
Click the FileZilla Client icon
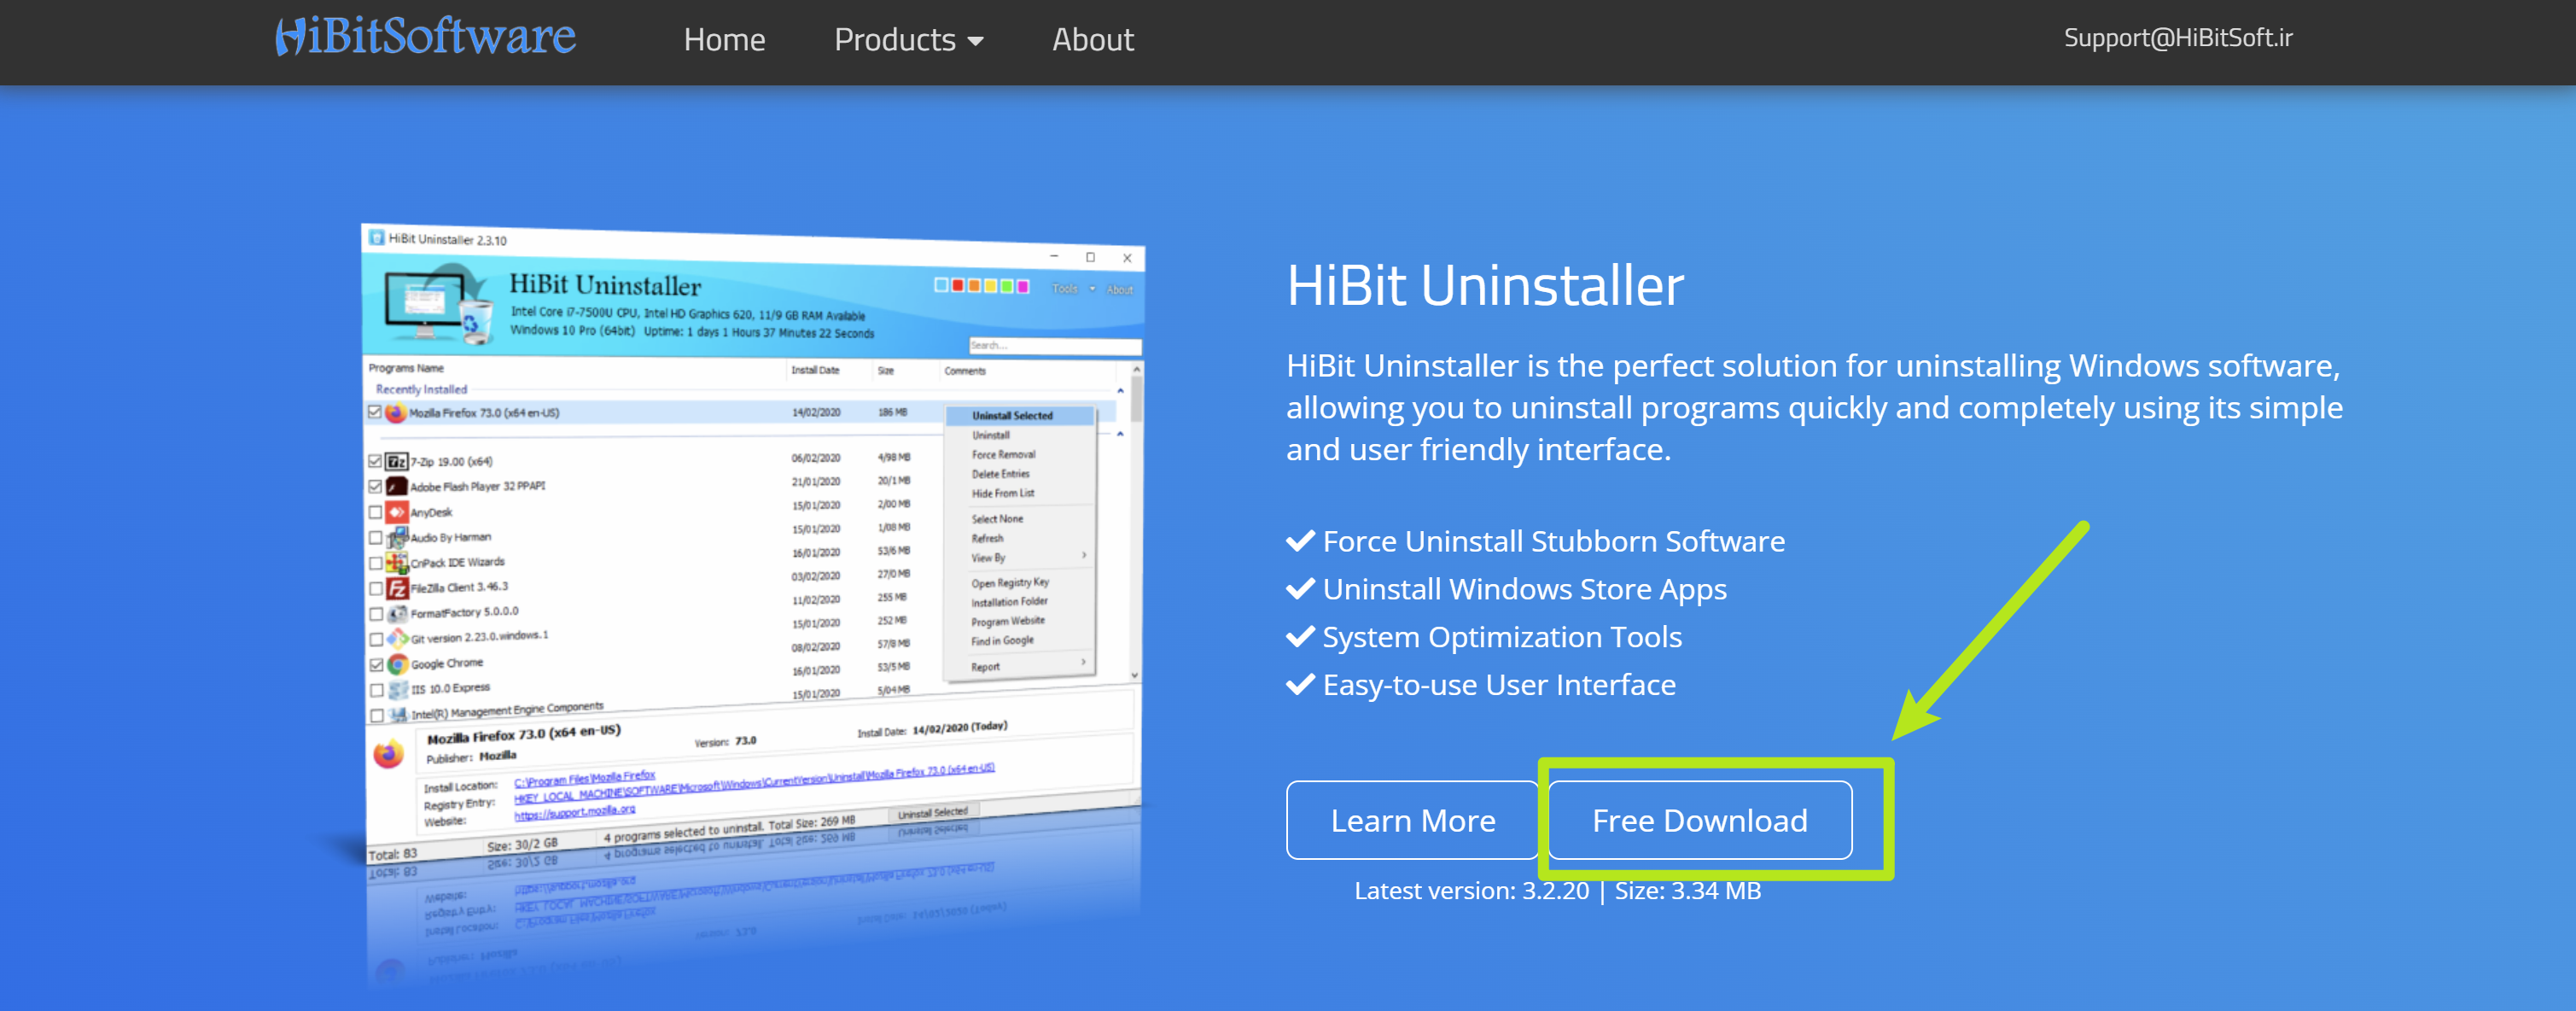(x=397, y=588)
